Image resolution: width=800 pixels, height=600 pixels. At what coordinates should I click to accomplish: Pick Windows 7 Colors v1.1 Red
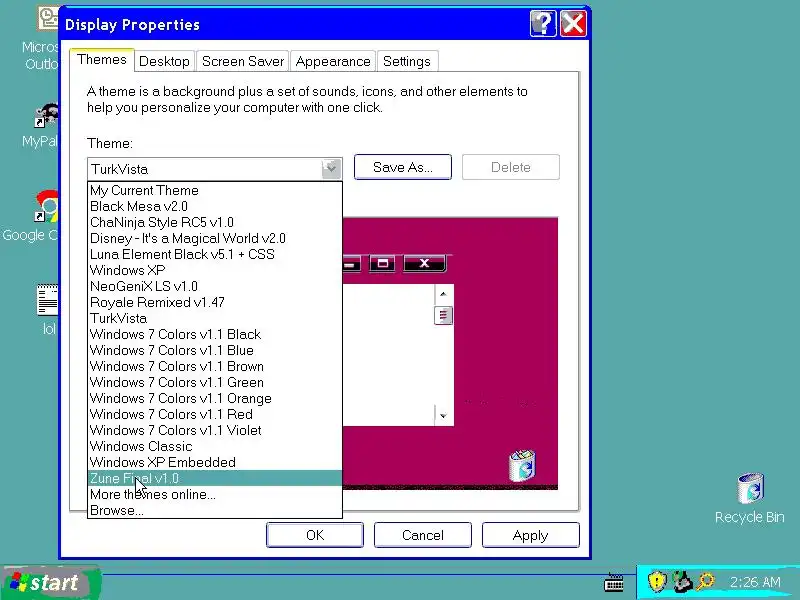(x=215, y=414)
